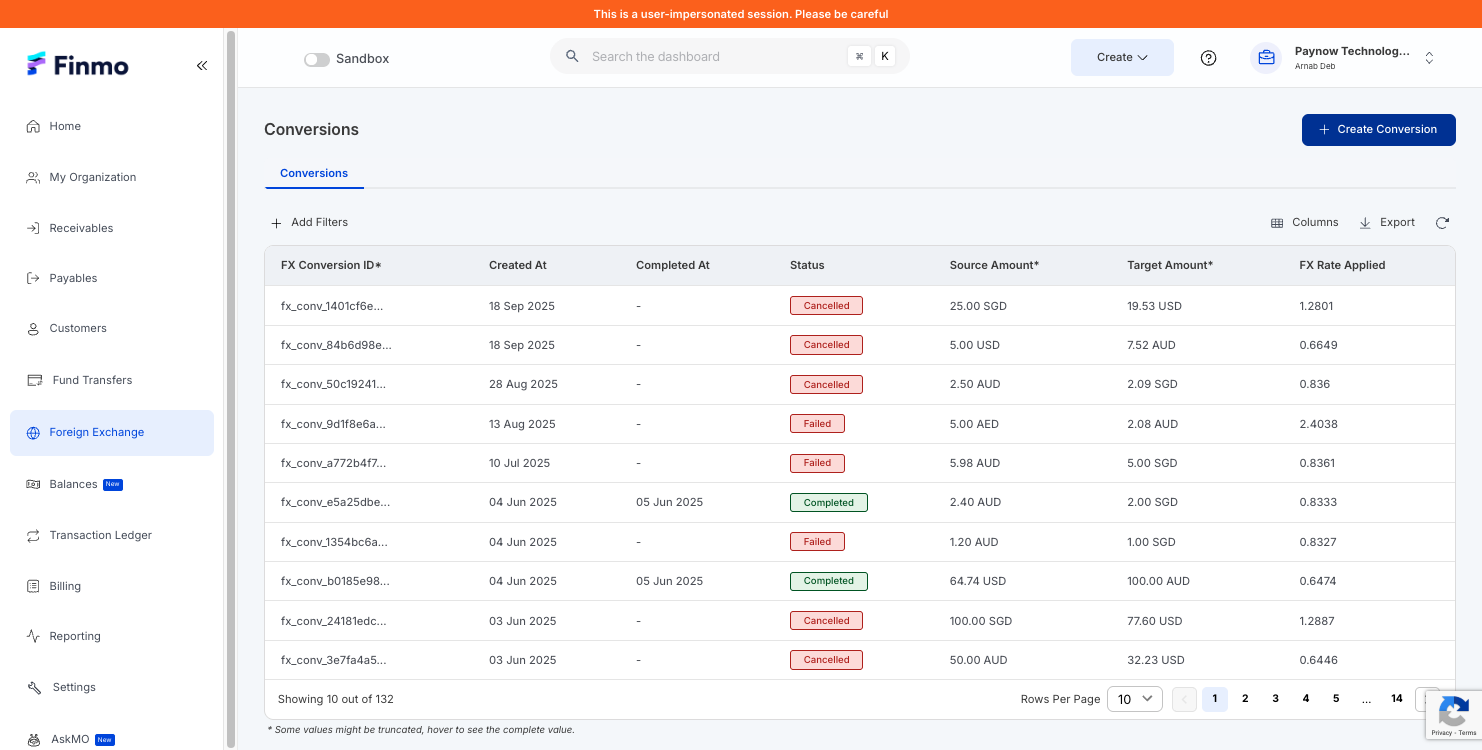Select the Conversions tab
Image resolution: width=1482 pixels, height=750 pixels.
tap(314, 173)
